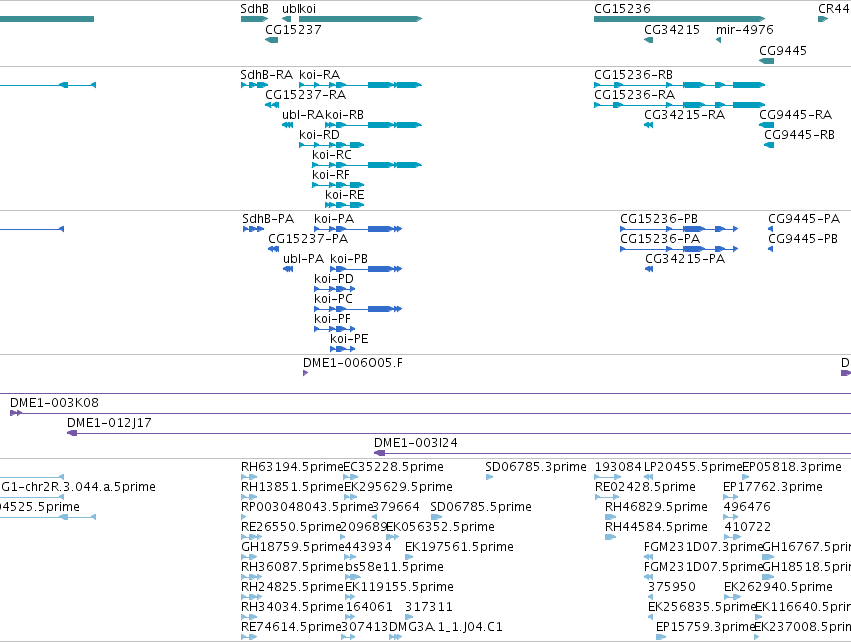Click the koi-RE transcript
Viewport: 851px width, 642px height.
click(x=345, y=205)
